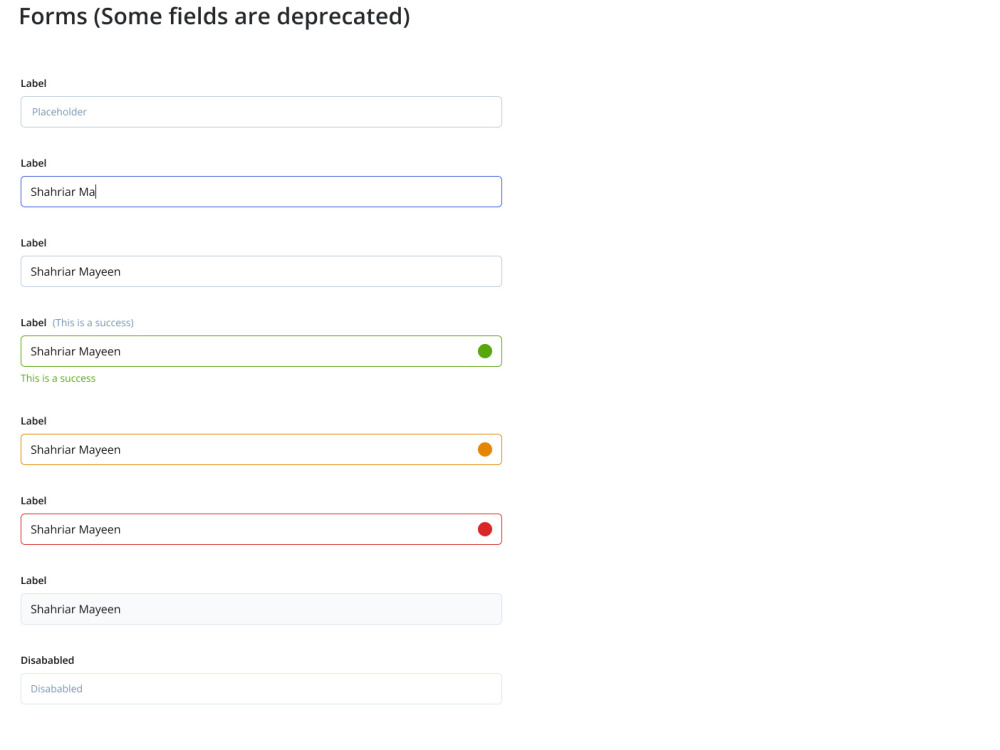Click the orange warning status dot

point(485,450)
